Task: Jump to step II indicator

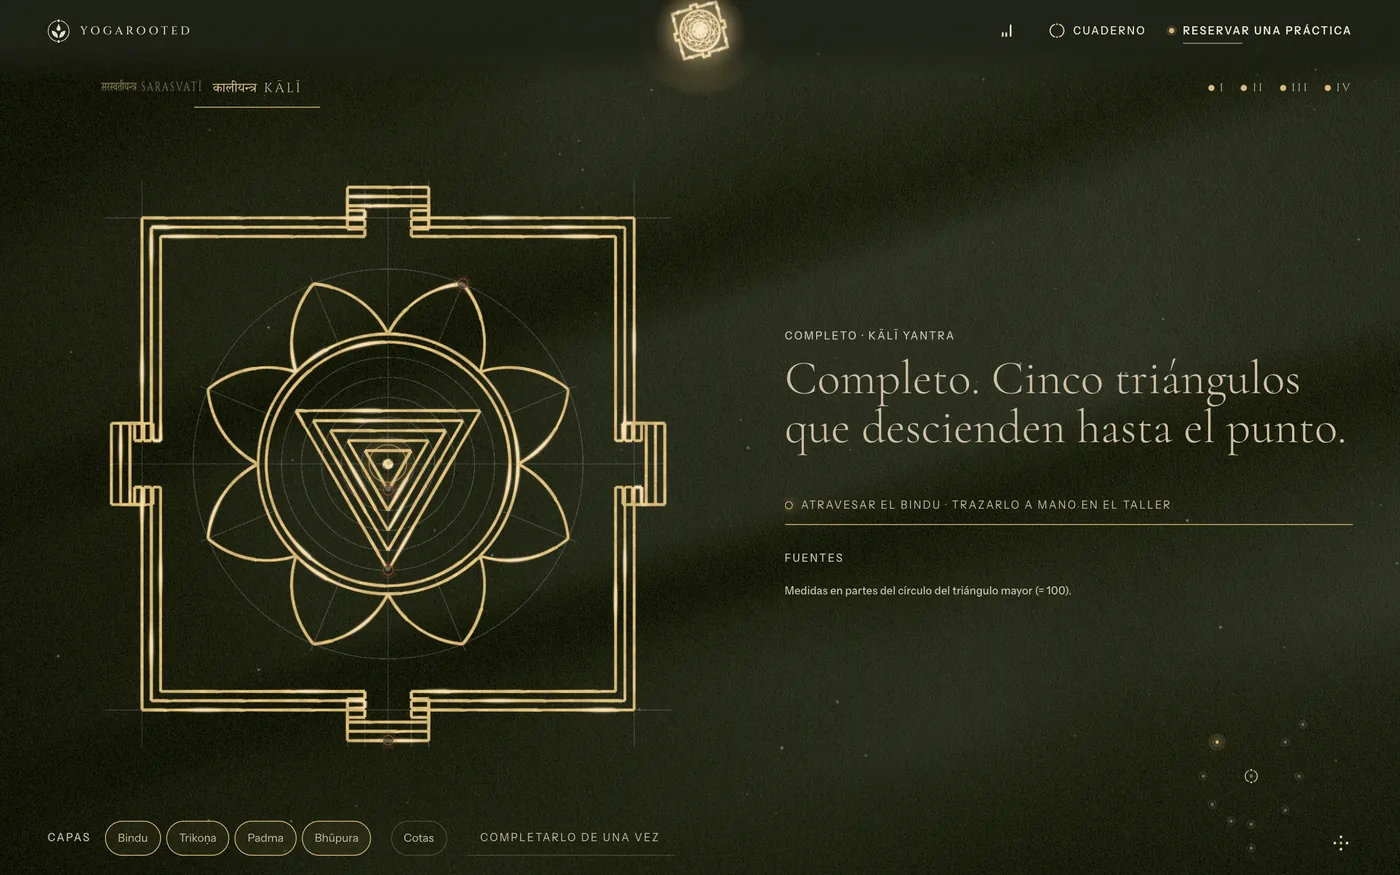Action: (1251, 88)
